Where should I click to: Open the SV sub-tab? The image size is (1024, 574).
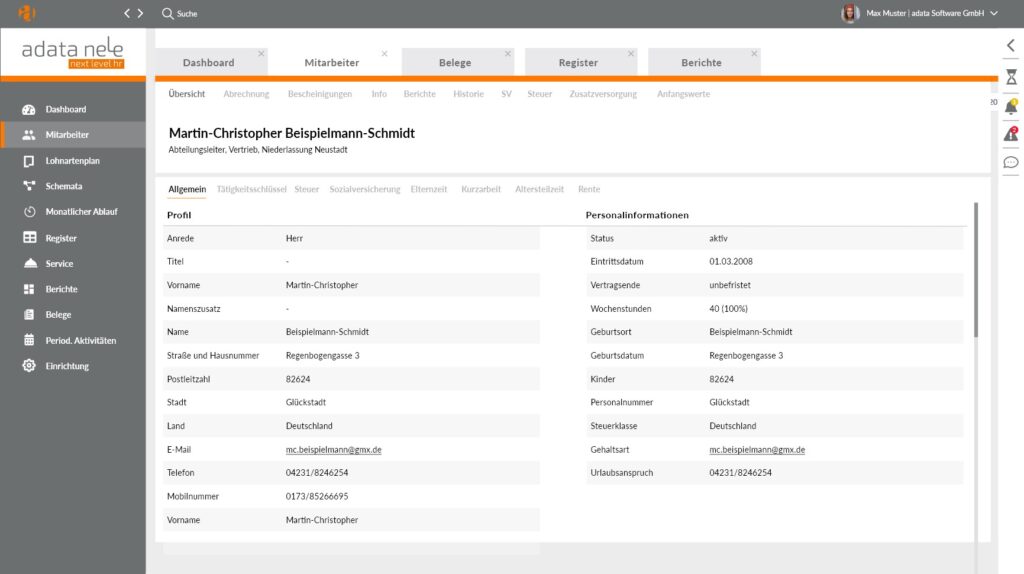(x=506, y=94)
